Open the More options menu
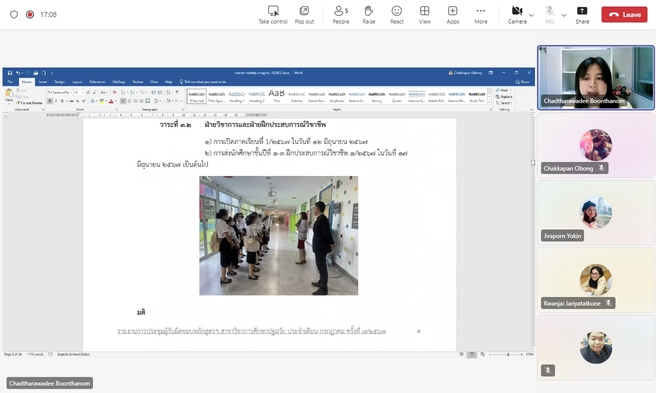 coord(481,15)
